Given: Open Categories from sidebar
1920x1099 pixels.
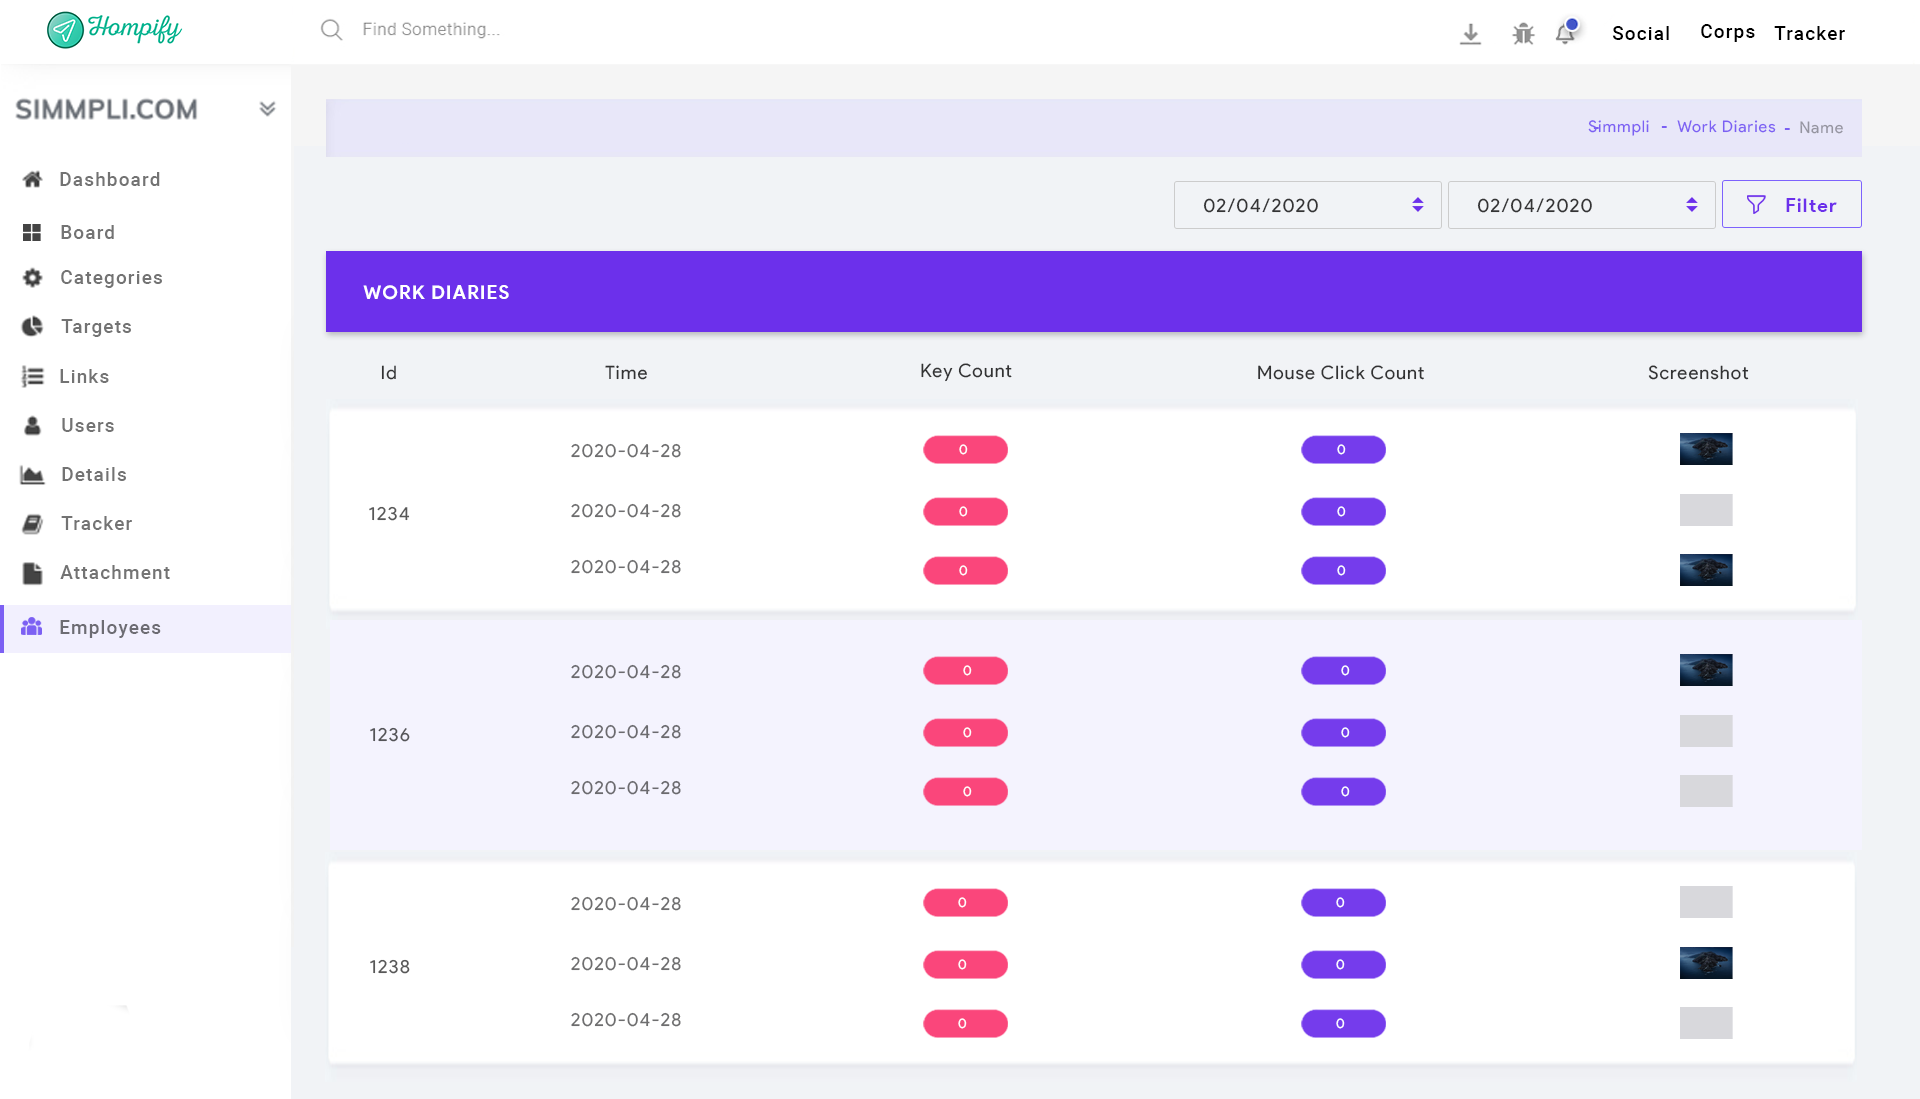Looking at the screenshot, I should click(111, 277).
